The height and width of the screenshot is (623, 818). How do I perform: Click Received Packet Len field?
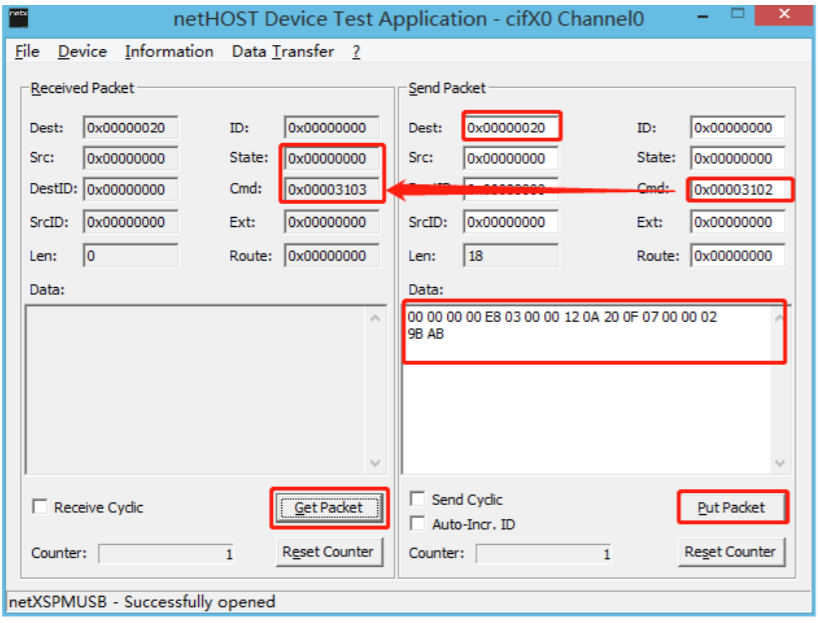pyautogui.click(x=130, y=256)
